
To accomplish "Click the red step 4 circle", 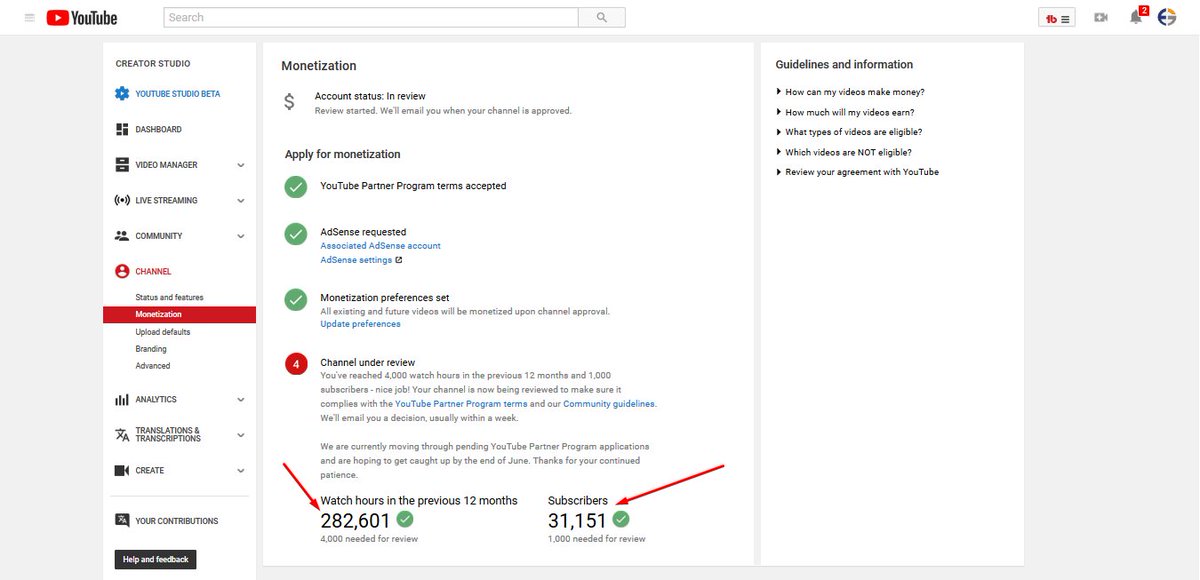I will (295, 364).
